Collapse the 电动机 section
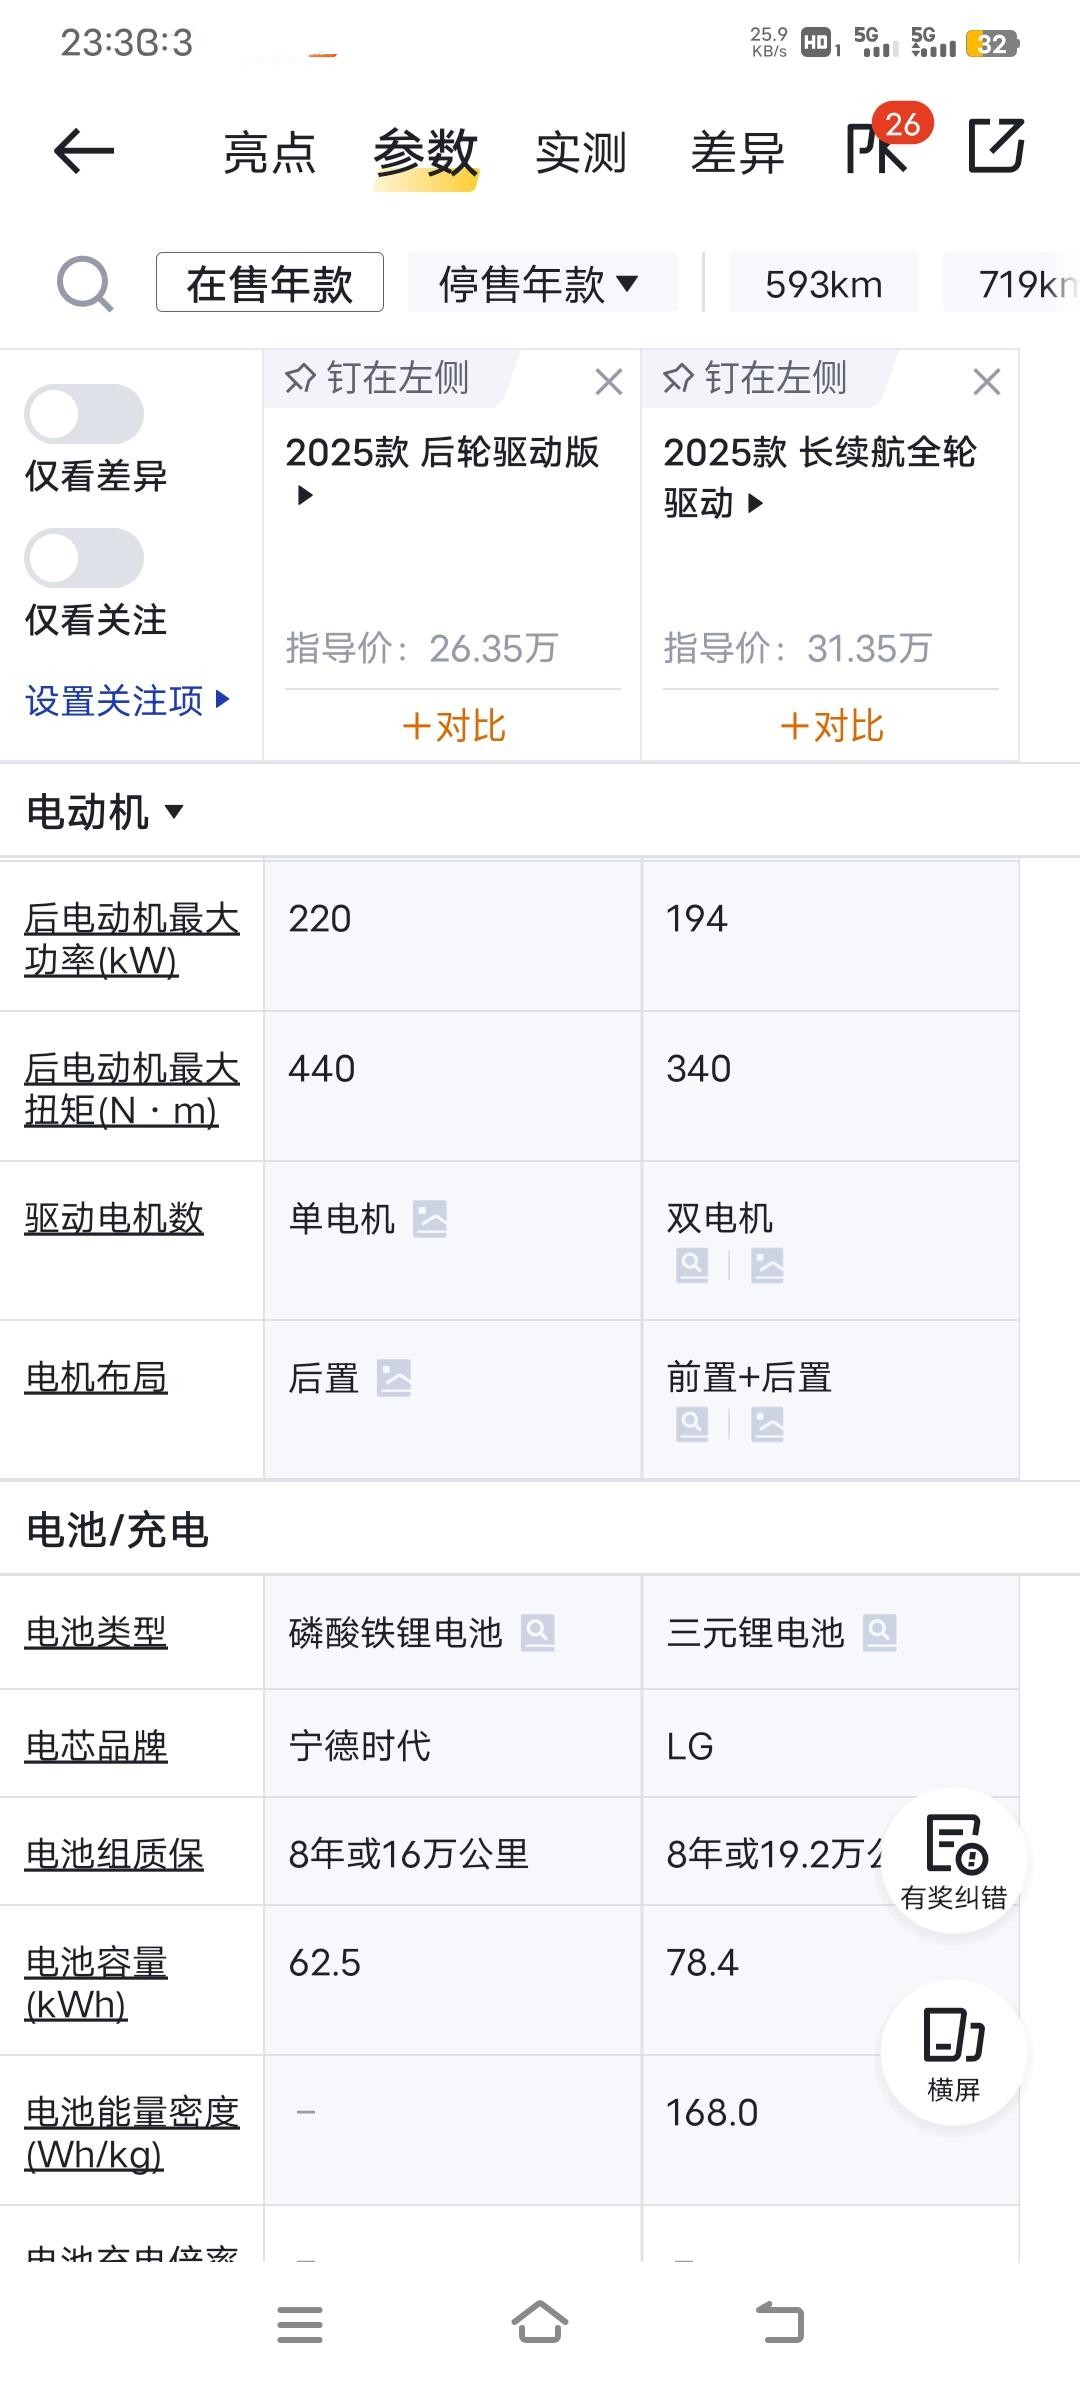This screenshot has height=2388, width=1080. click(x=106, y=811)
